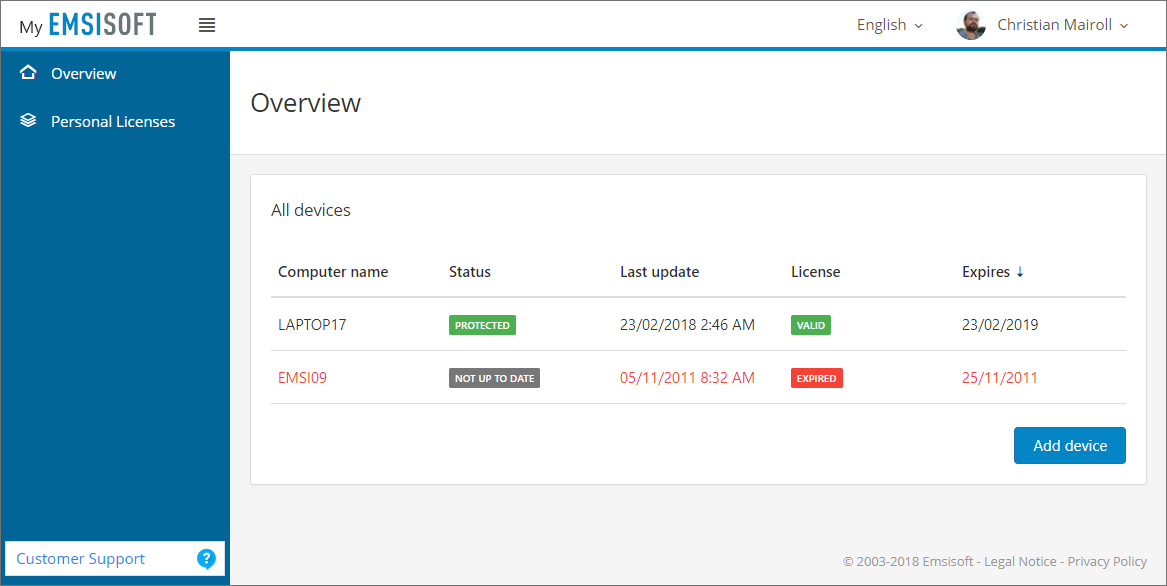Click the PROTECTED status badge for LAPTOP17

click(x=483, y=325)
